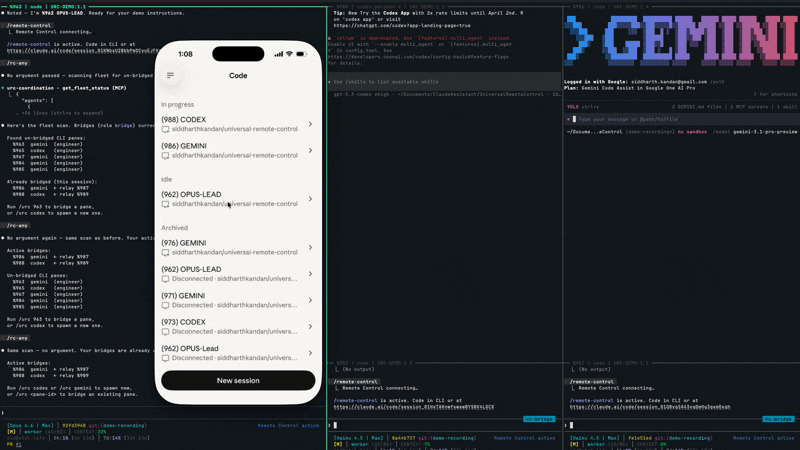Focus the Codex 'Use /skills' prompt input
800x450 pixels.
tap(444, 82)
